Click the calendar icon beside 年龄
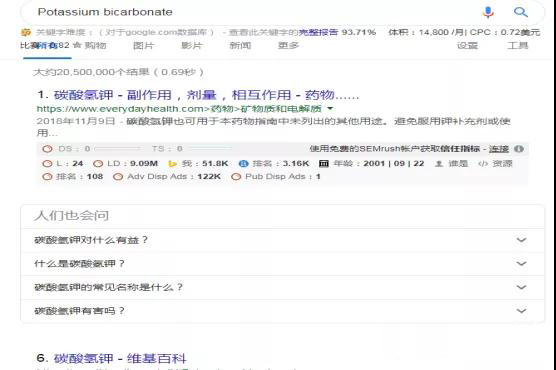 coord(324,164)
